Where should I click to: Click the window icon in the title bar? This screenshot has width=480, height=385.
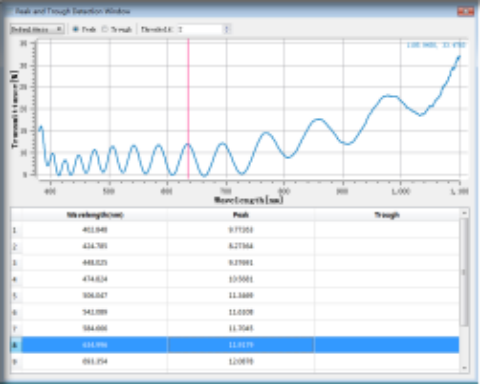pos(9,11)
